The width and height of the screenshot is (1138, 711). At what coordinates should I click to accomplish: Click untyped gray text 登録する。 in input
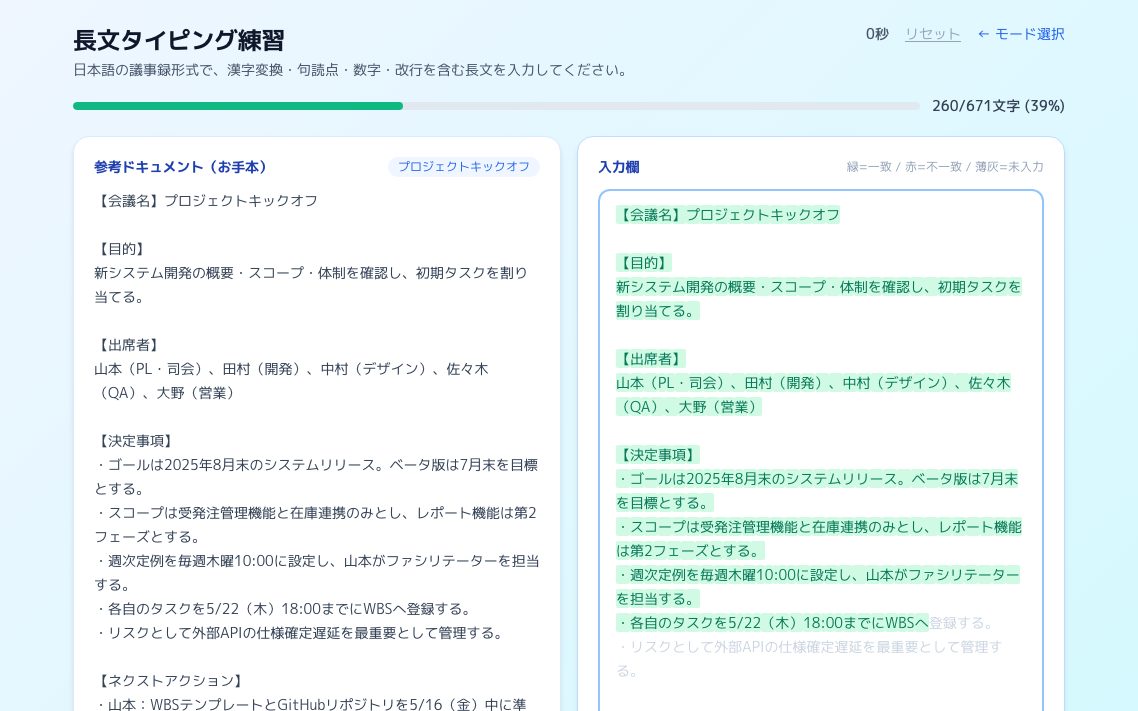point(962,622)
